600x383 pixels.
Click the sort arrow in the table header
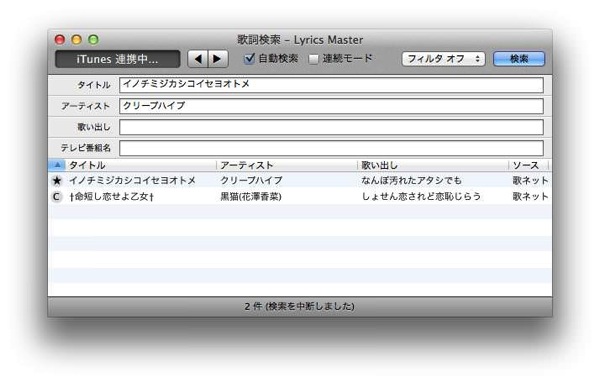tap(57, 165)
